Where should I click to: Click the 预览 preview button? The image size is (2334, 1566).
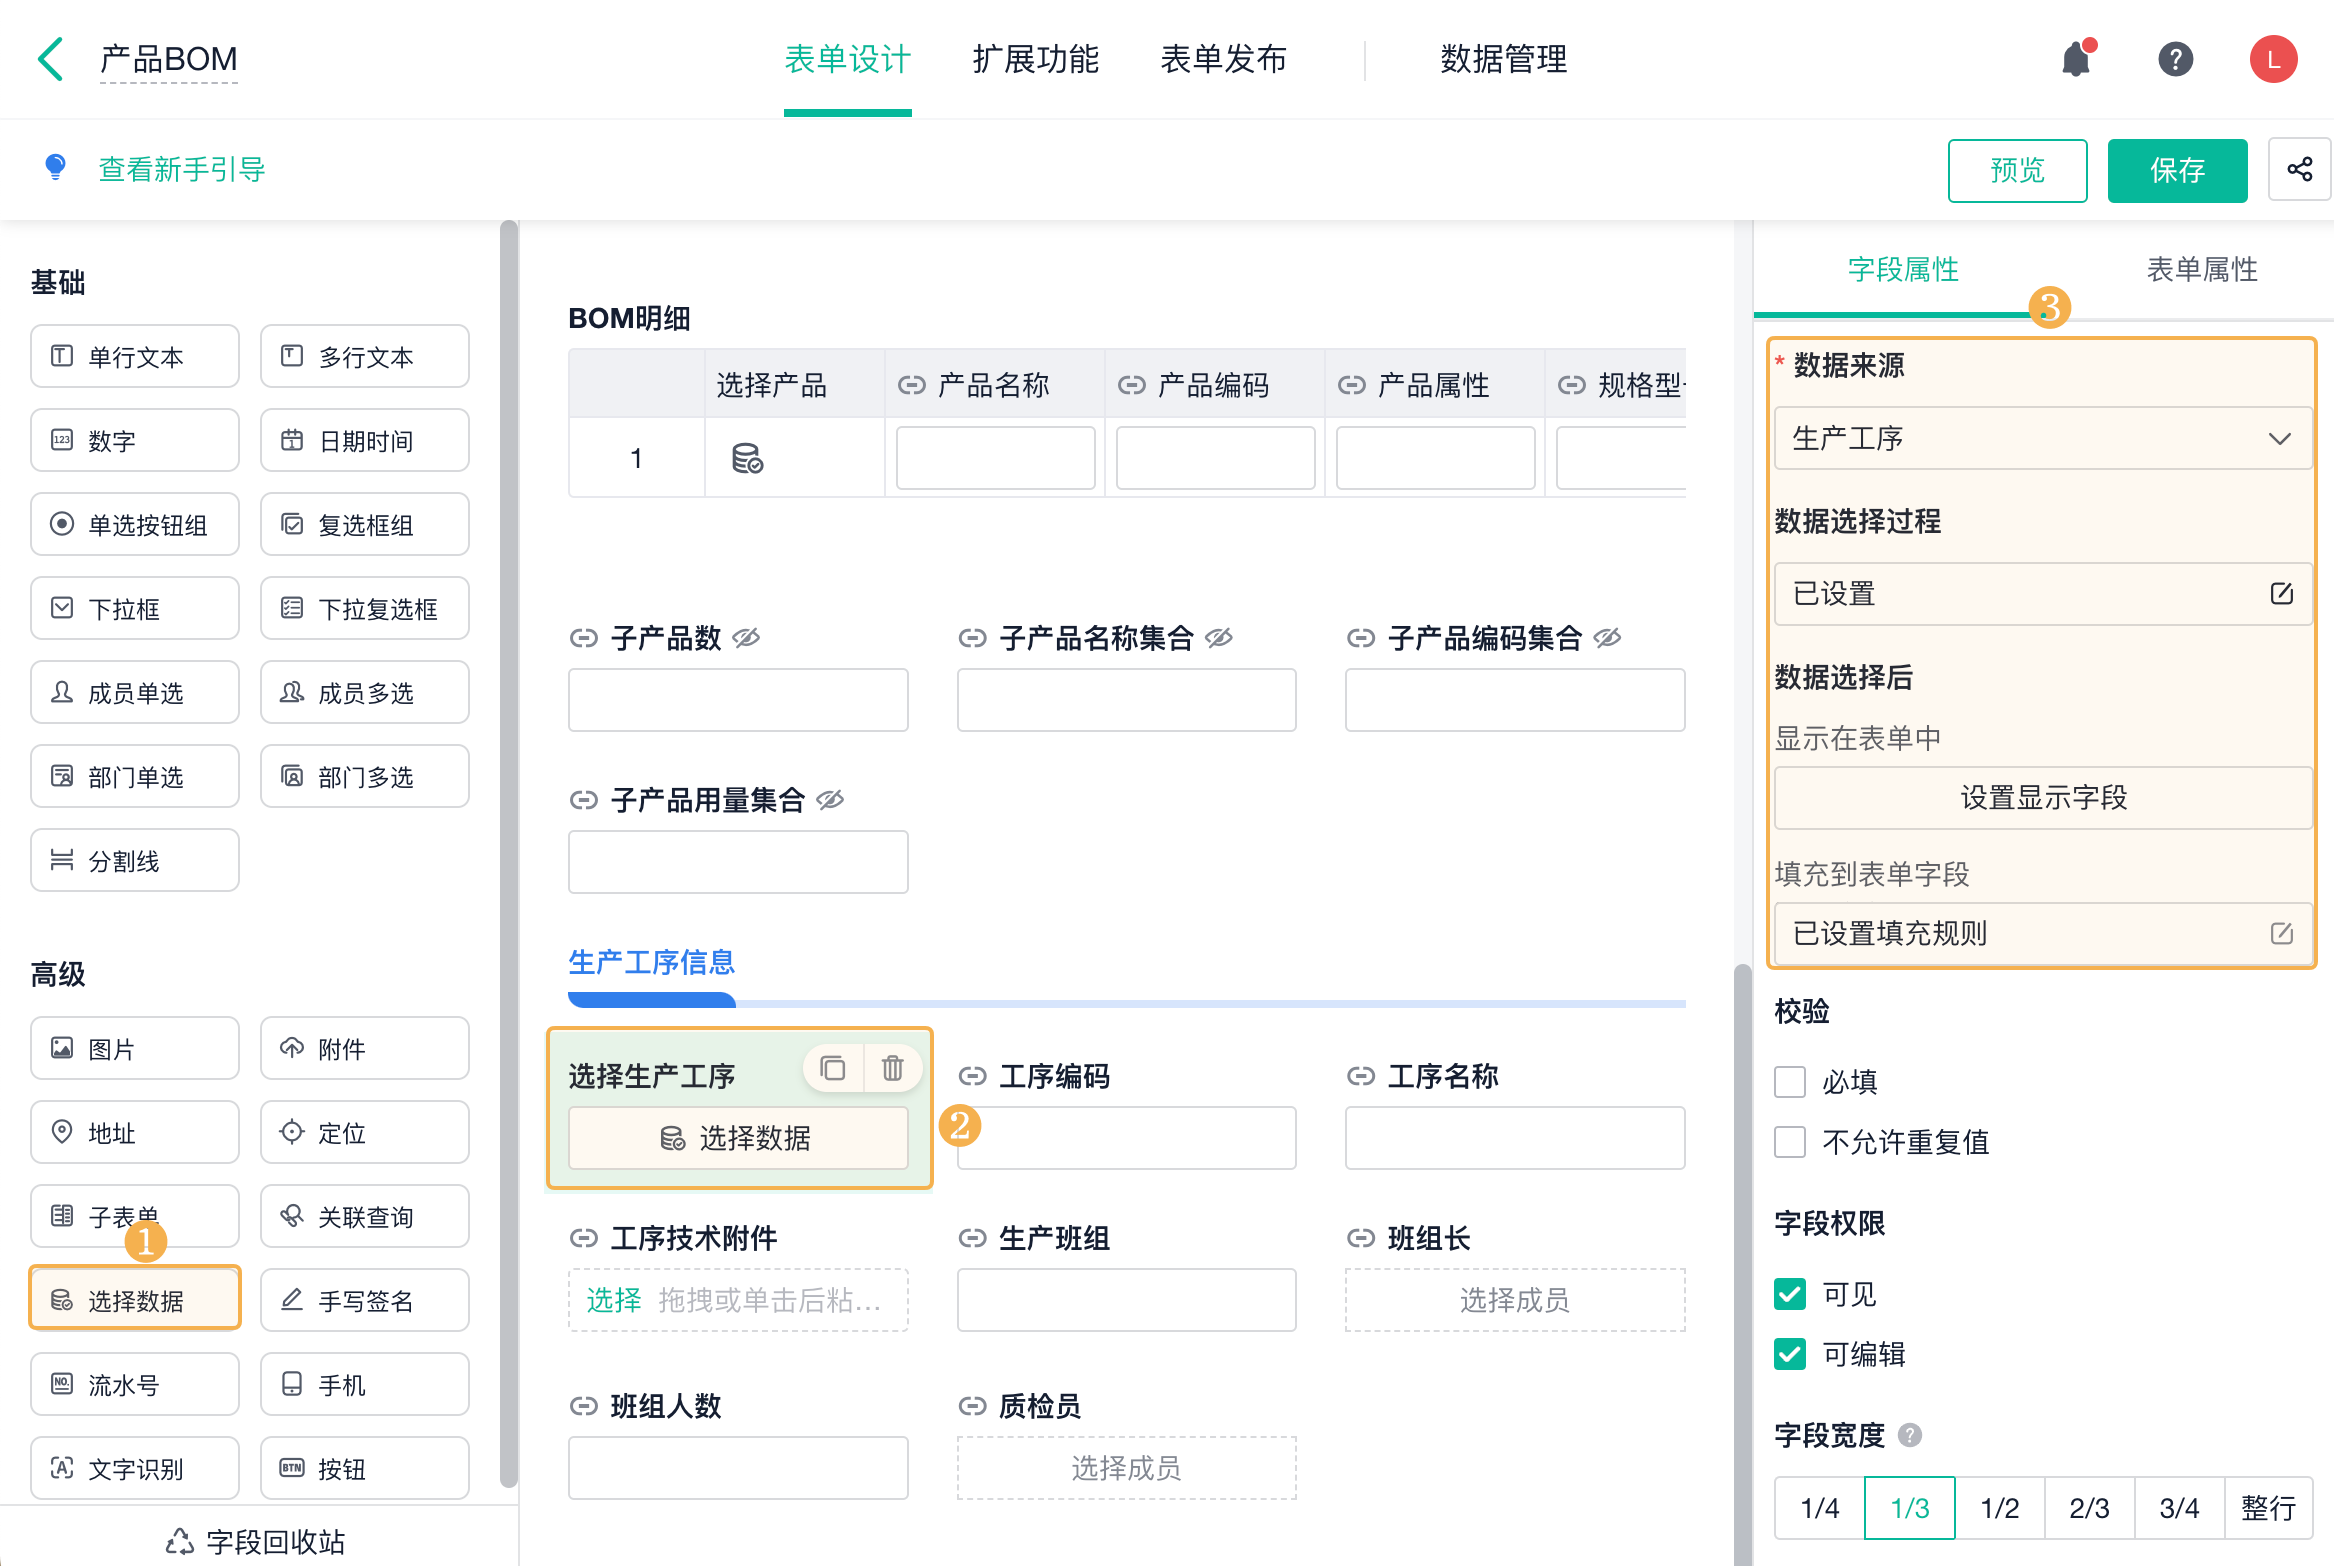click(x=2017, y=170)
